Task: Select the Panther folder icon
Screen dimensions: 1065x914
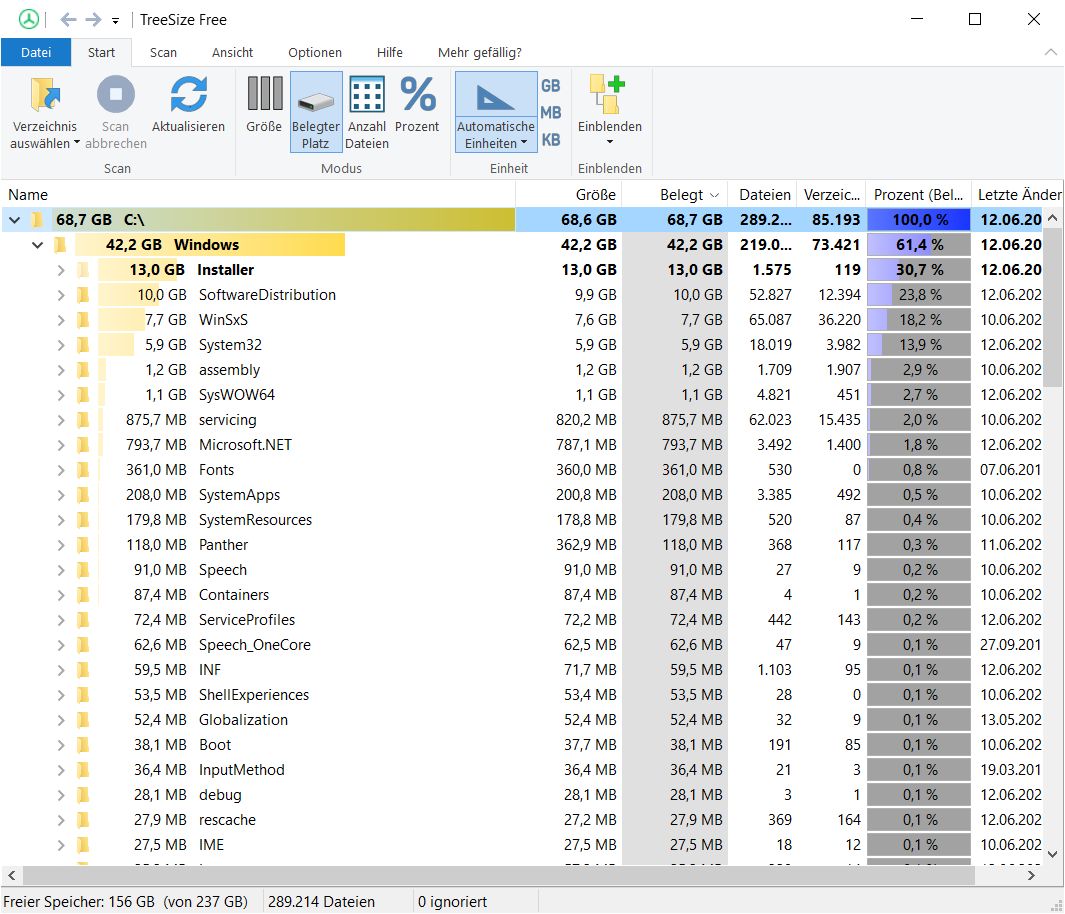Action: click(83, 545)
